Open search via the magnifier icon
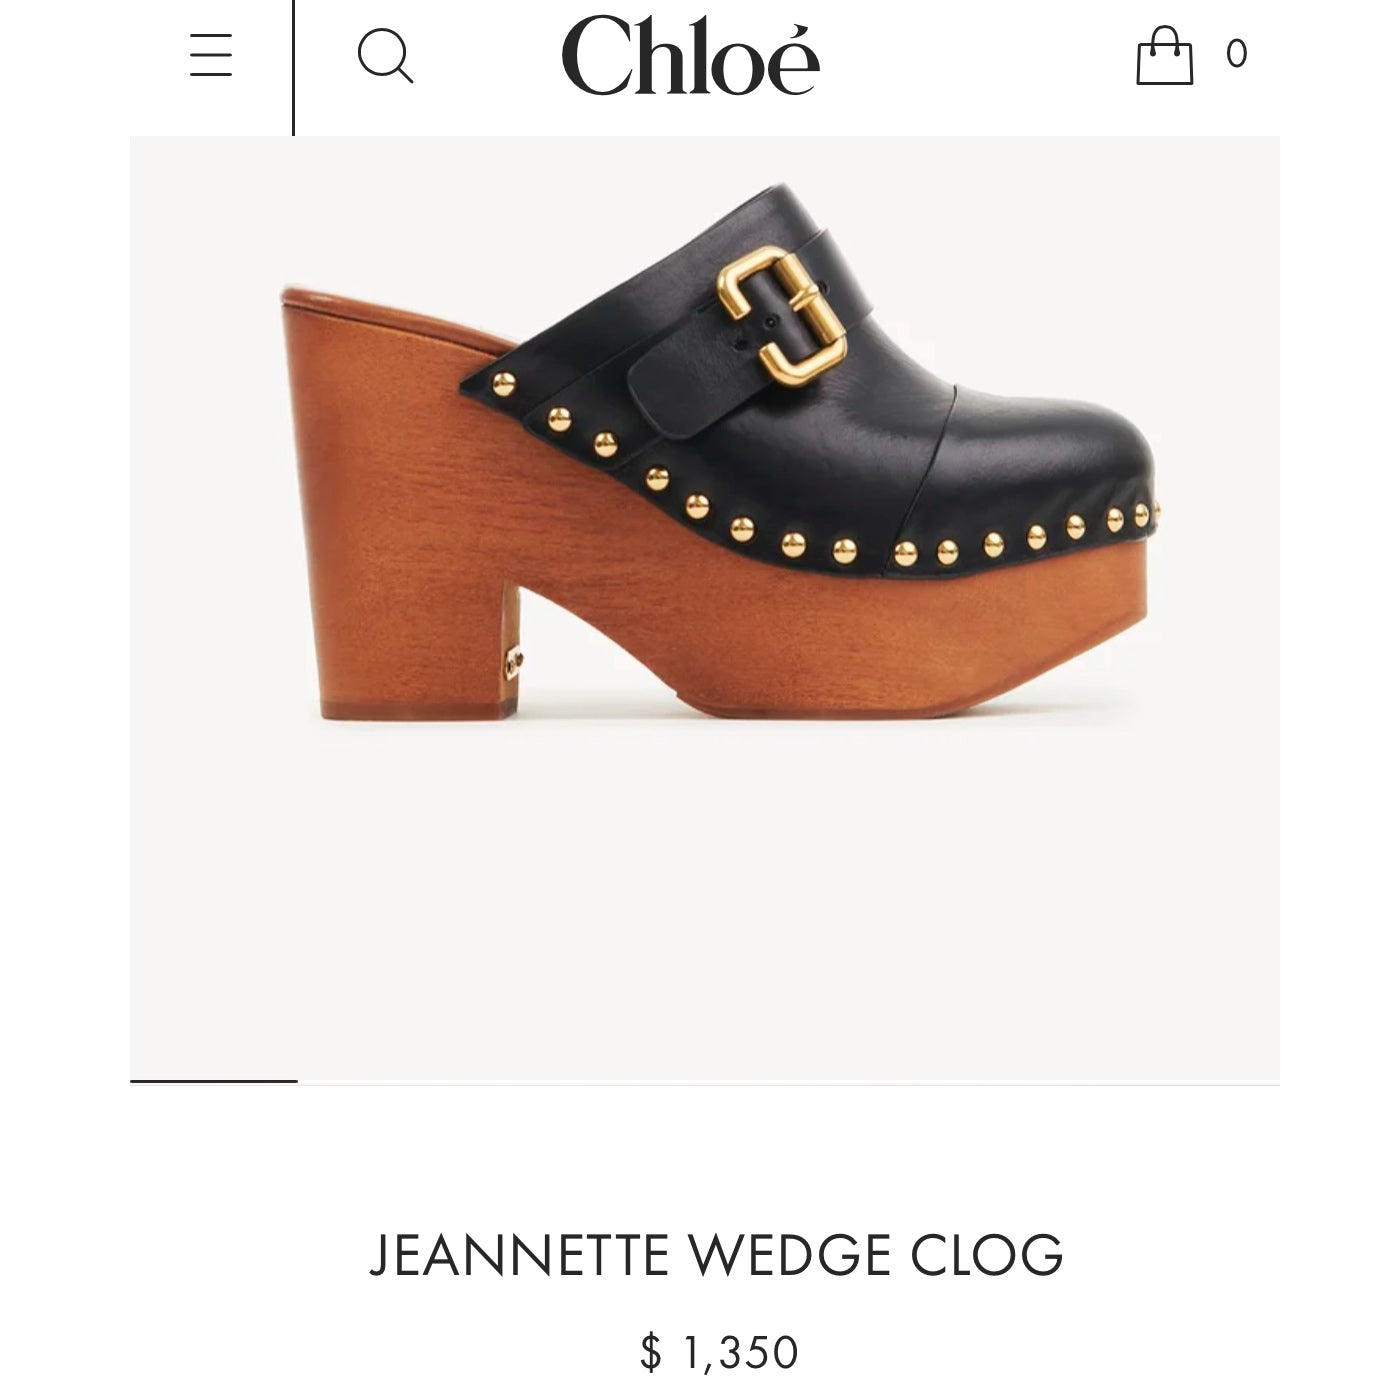Image resolution: width=1396 pixels, height=1396 pixels. click(385, 56)
